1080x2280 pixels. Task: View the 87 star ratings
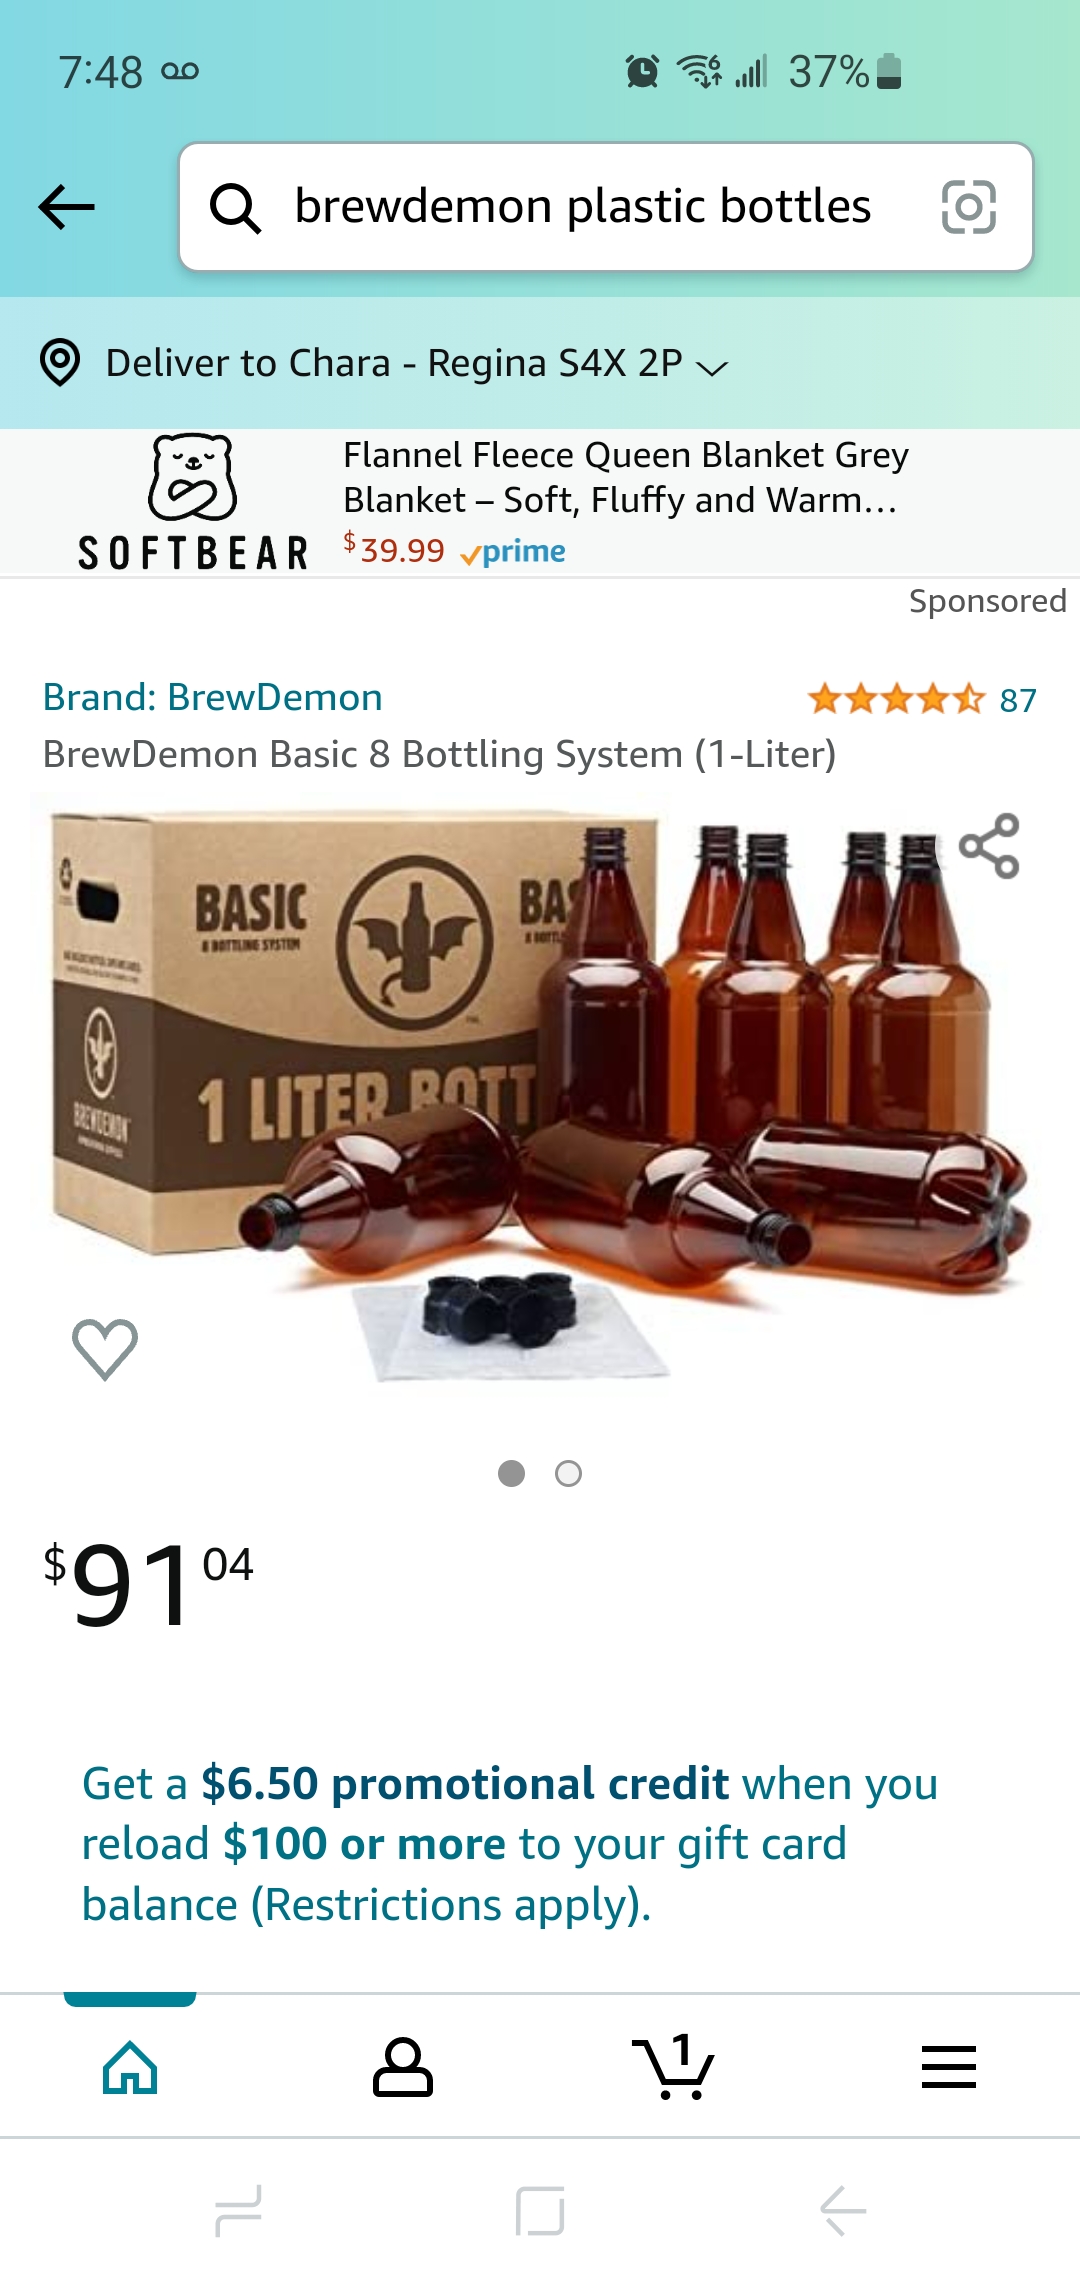(x=922, y=699)
